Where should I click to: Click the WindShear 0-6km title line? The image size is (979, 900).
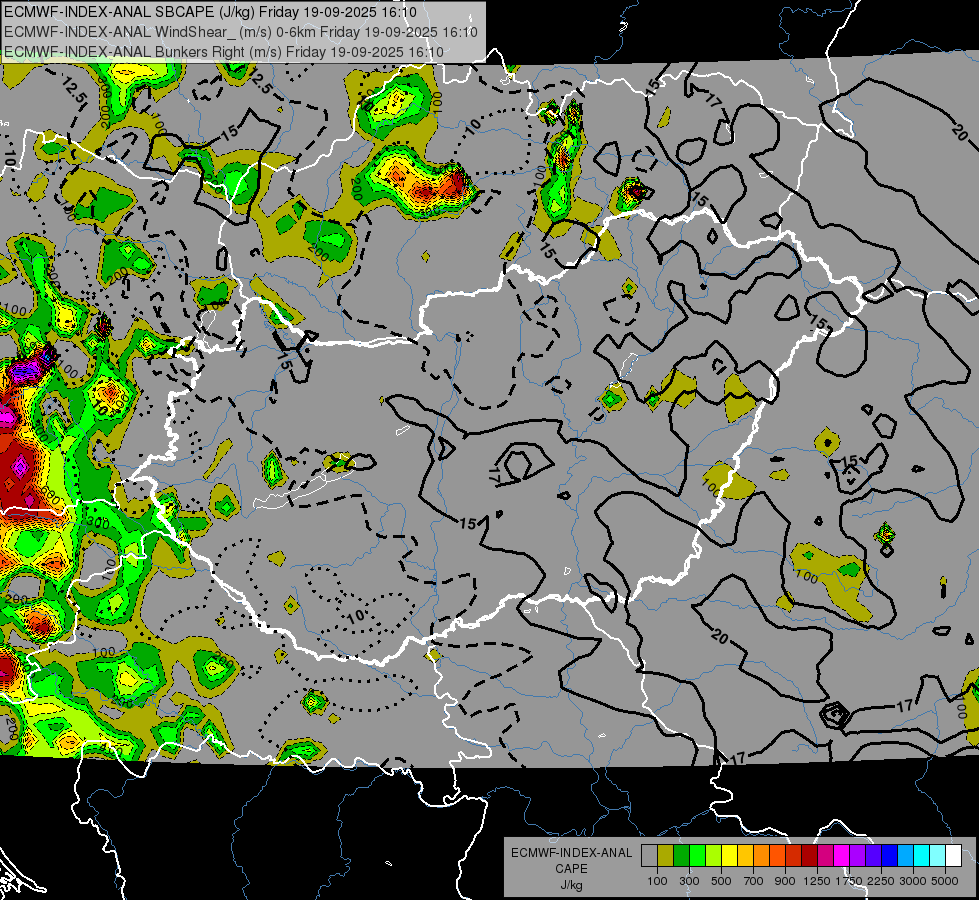[241, 32]
